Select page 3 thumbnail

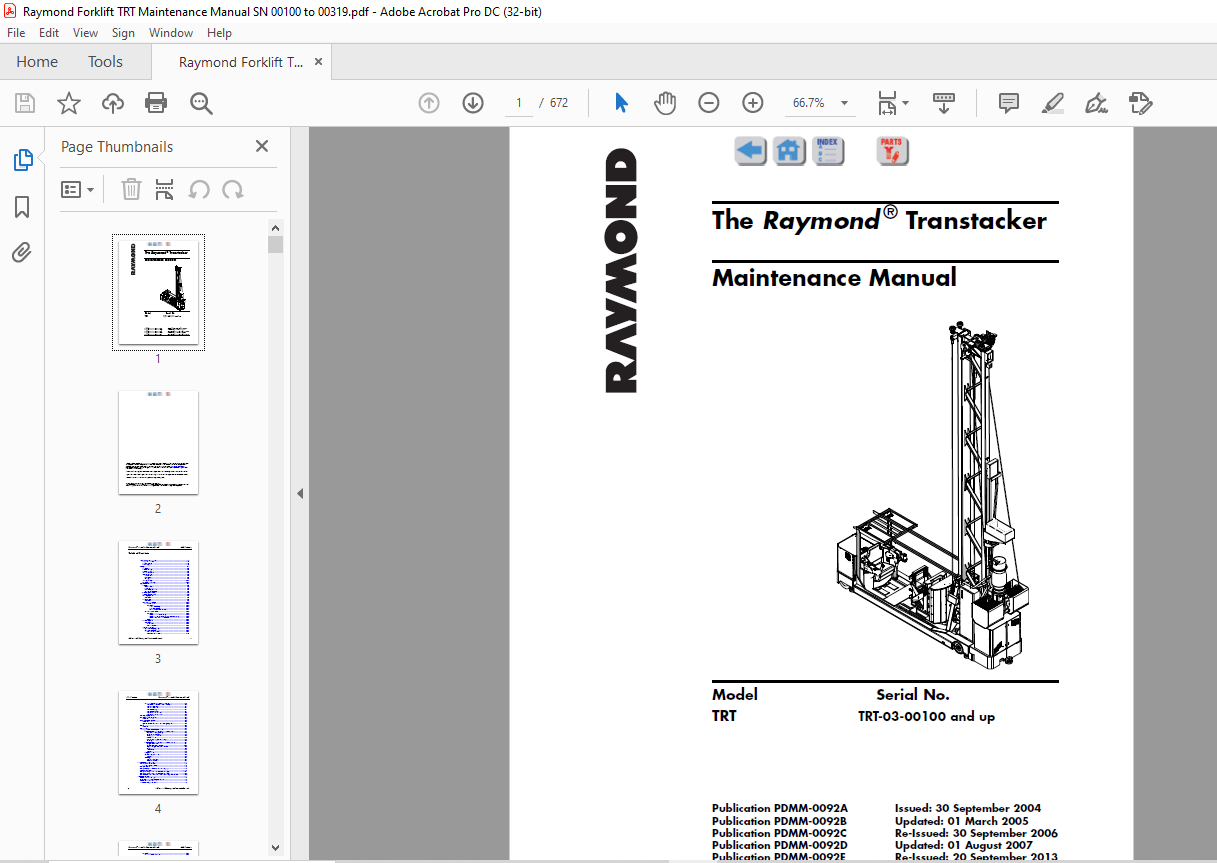coord(158,592)
